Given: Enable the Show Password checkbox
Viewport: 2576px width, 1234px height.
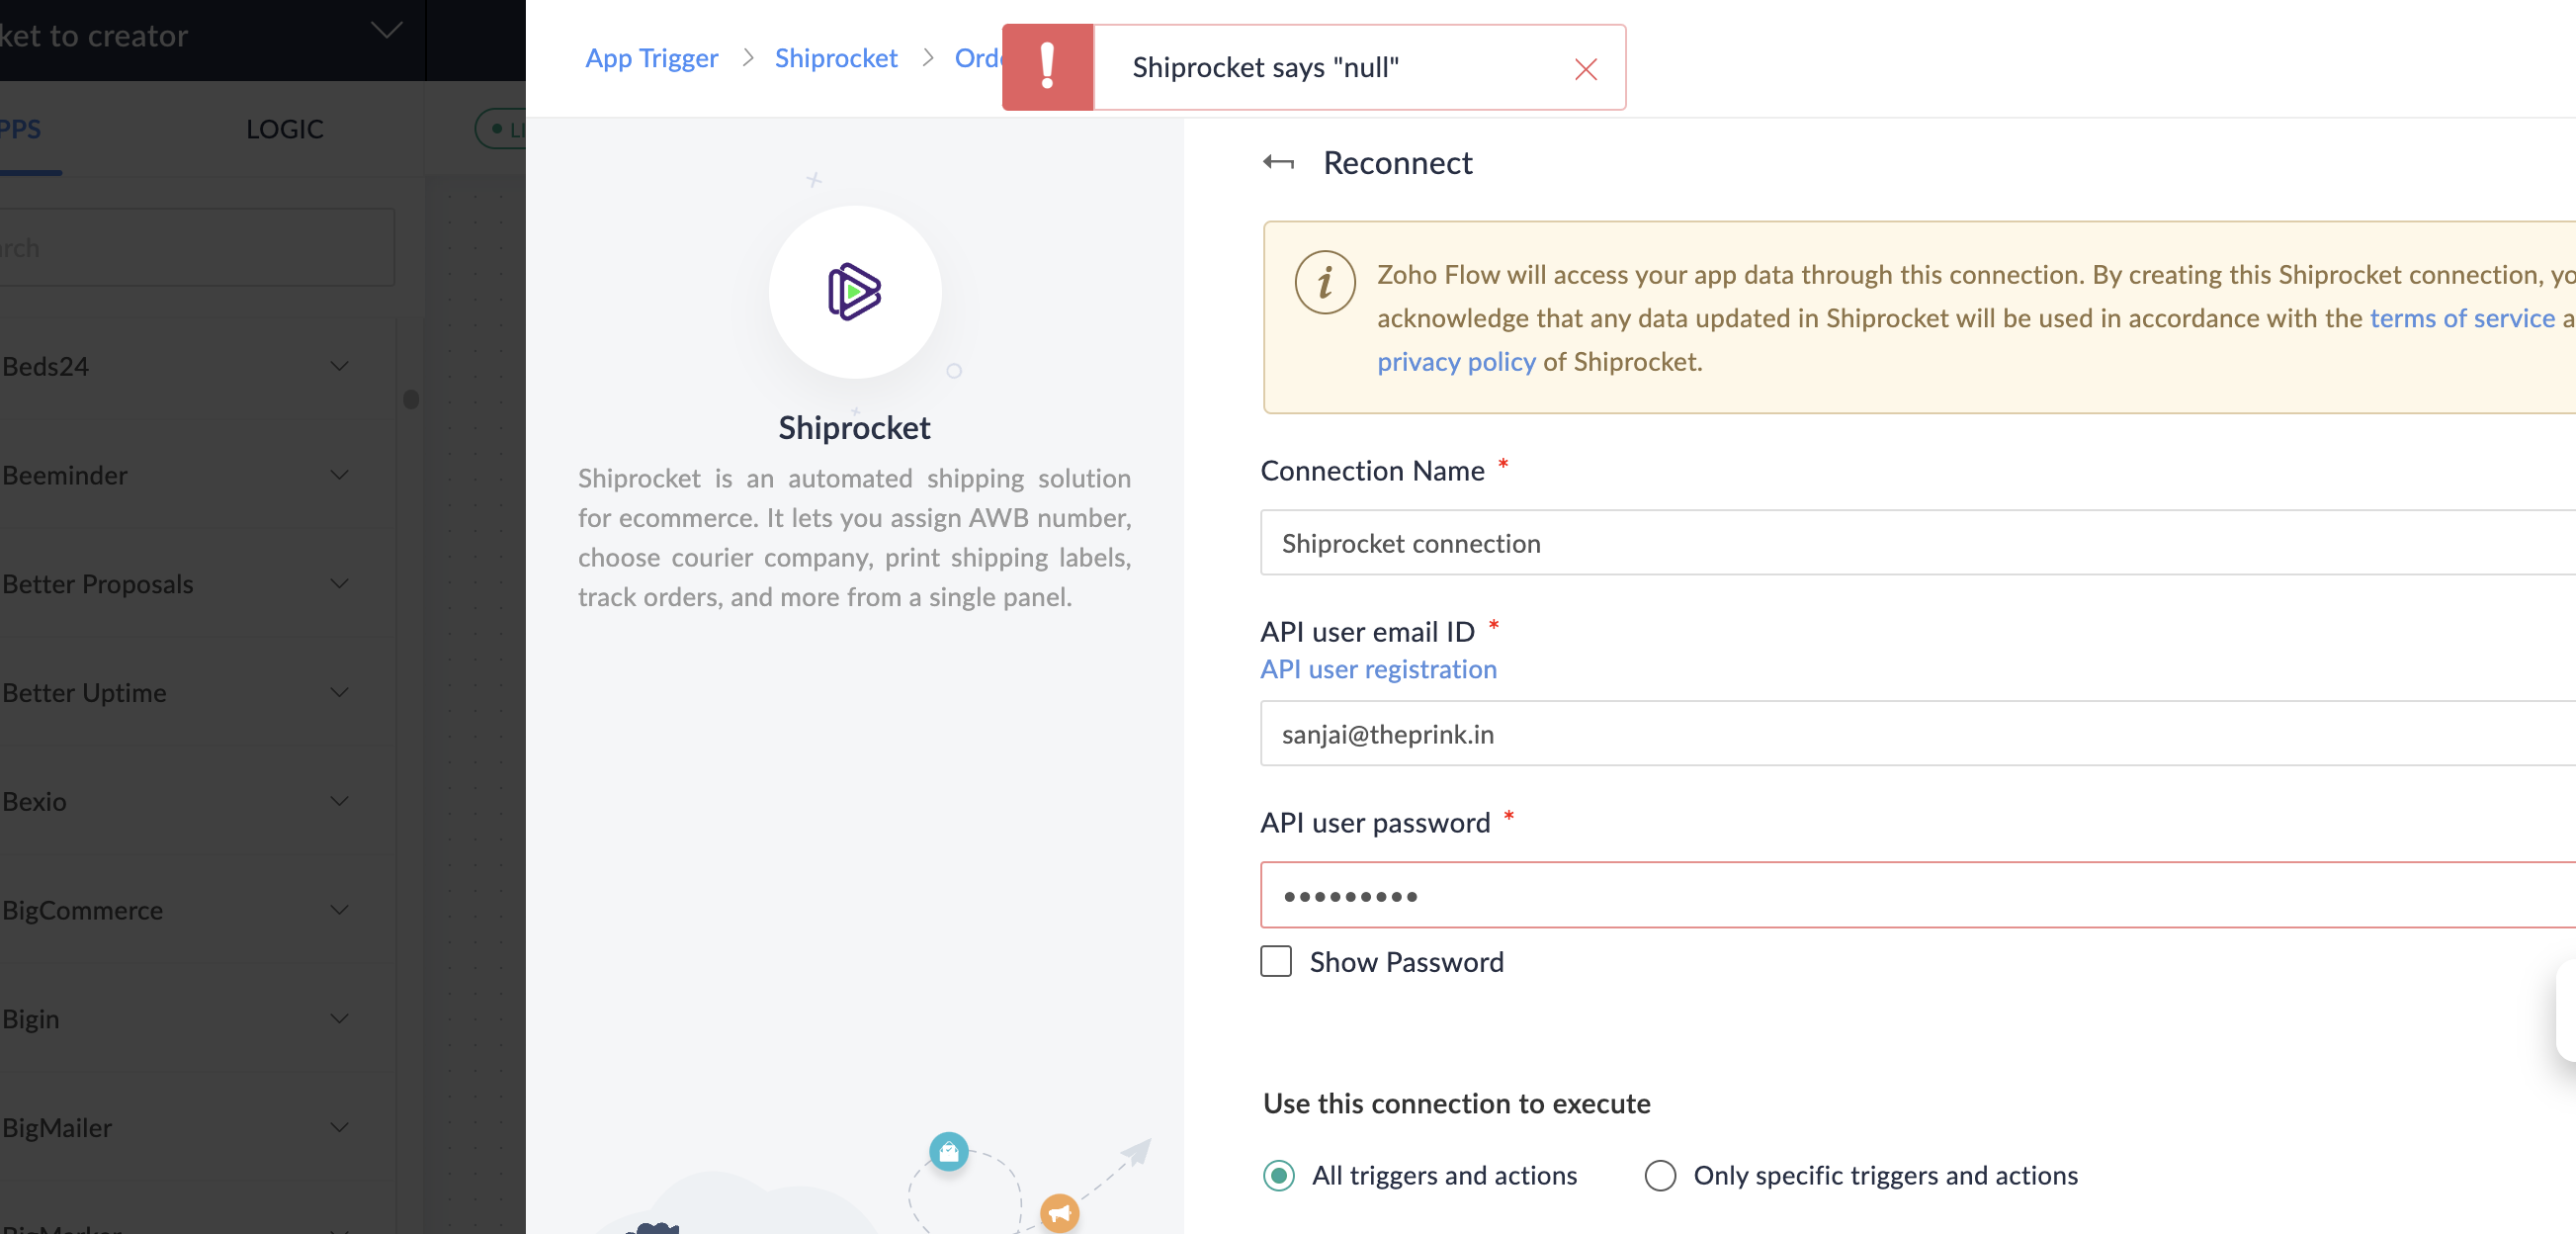Looking at the screenshot, I should (x=1276, y=961).
